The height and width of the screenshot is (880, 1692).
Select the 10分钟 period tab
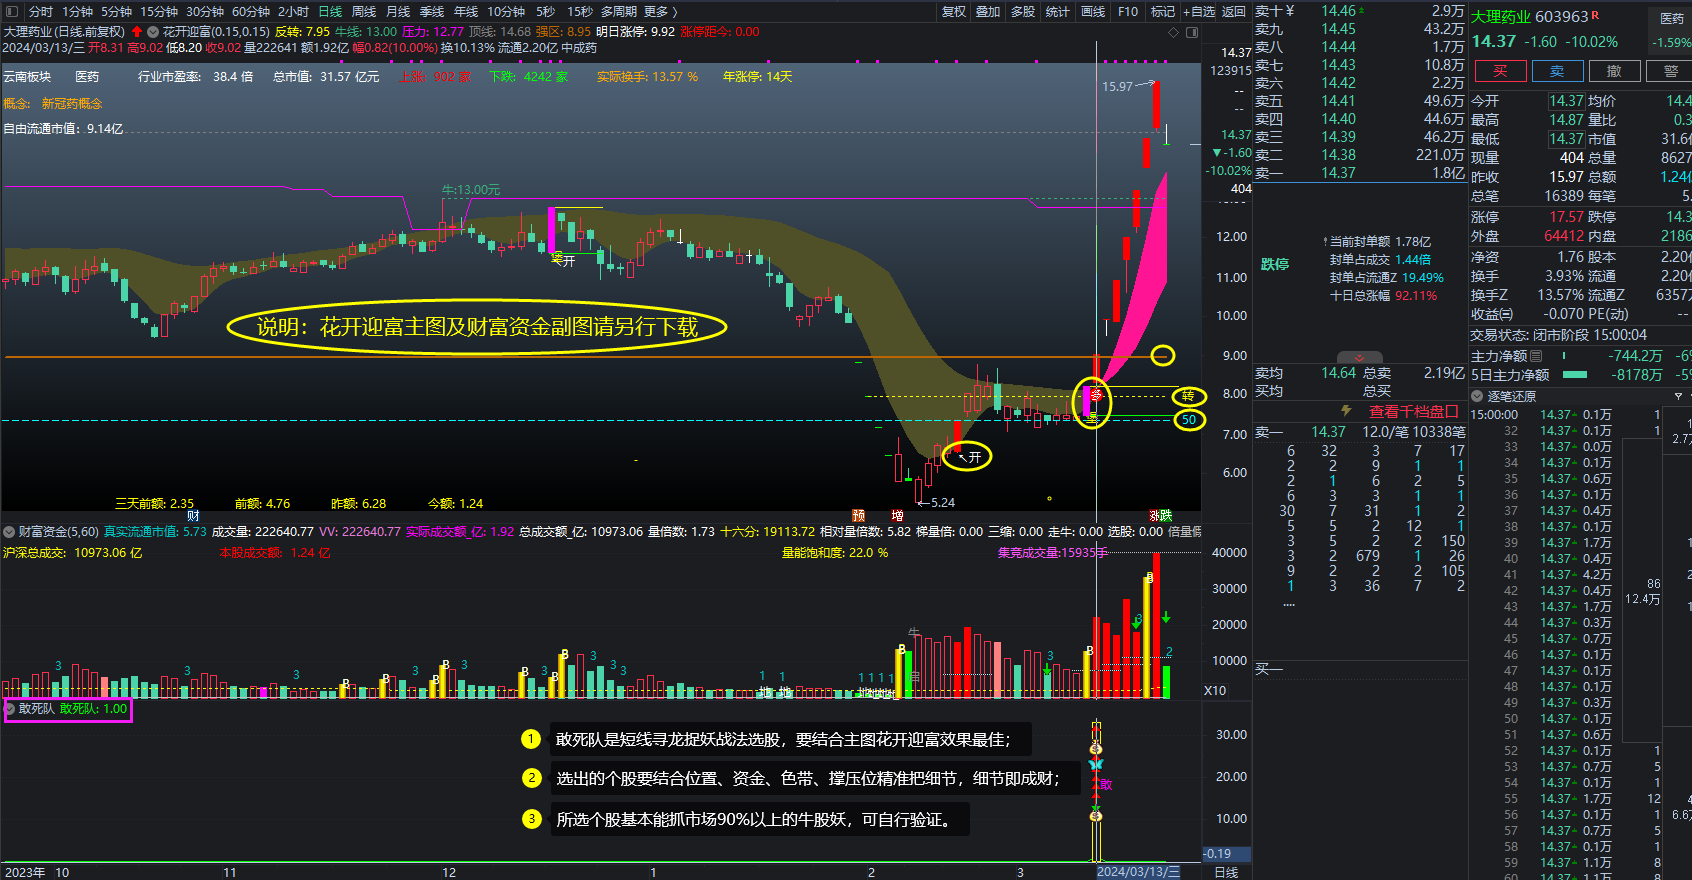[x=506, y=11]
